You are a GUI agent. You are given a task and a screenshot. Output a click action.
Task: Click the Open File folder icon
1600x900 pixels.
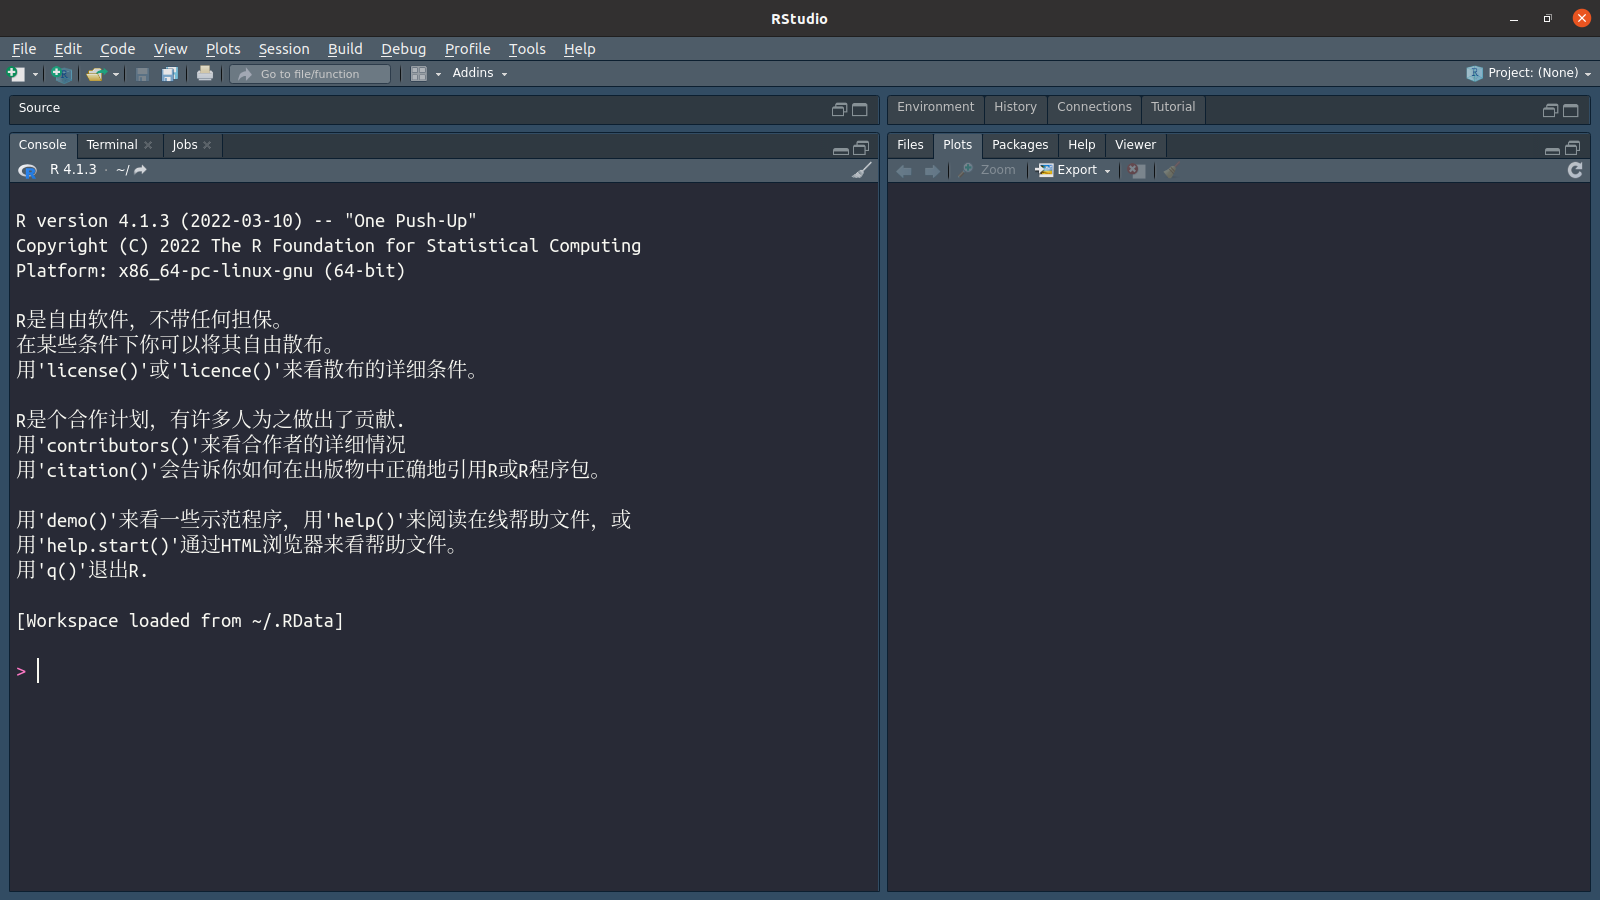[95, 74]
